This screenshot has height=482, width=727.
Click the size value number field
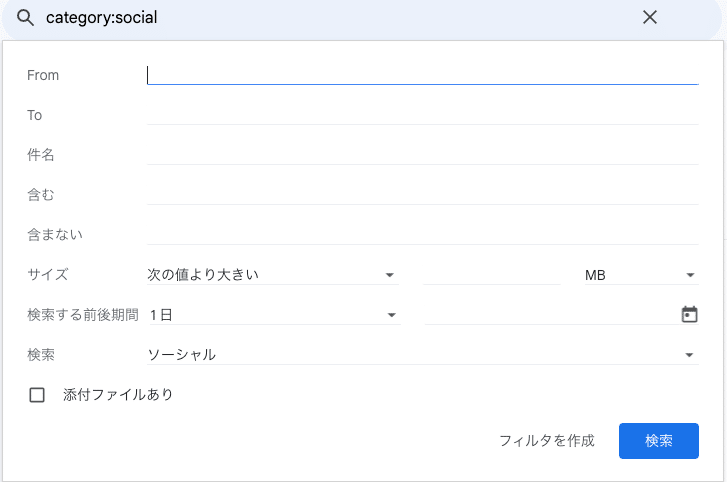click(492, 275)
